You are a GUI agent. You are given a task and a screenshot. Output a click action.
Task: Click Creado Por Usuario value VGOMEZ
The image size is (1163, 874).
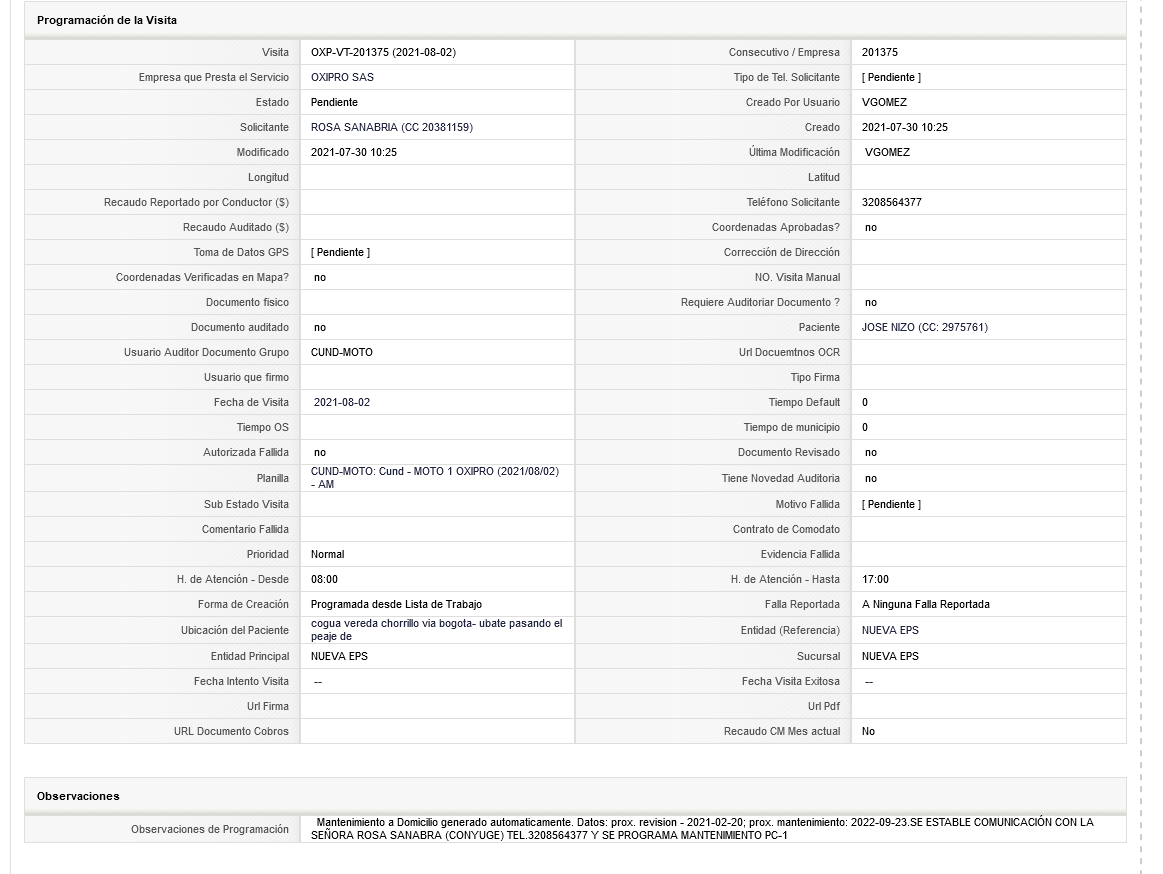(x=884, y=102)
